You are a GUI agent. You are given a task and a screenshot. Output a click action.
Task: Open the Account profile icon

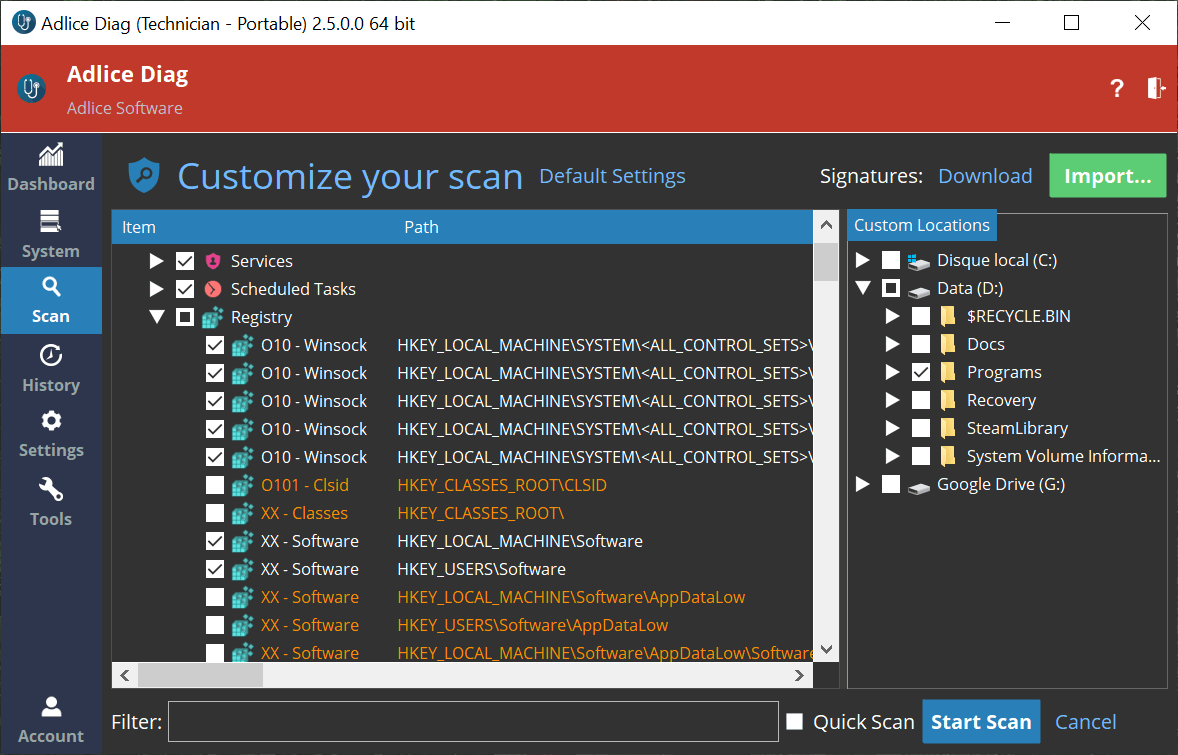pyautogui.click(x=50, y=708)
